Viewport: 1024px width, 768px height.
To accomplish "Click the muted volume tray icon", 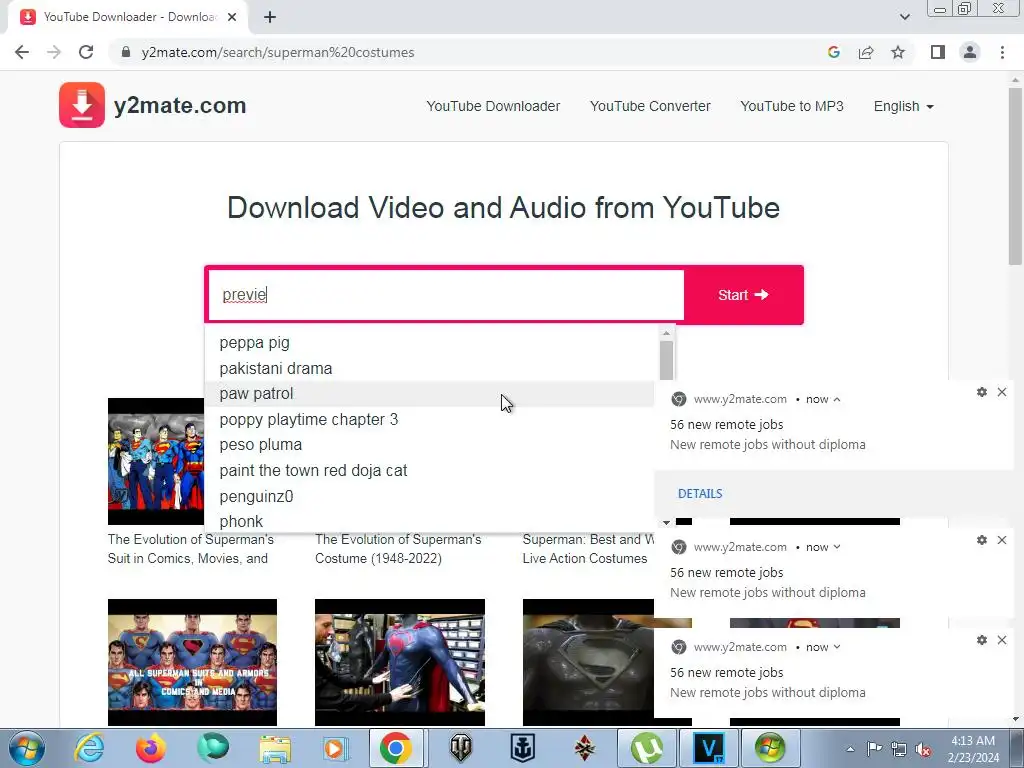I will [923, 749].
